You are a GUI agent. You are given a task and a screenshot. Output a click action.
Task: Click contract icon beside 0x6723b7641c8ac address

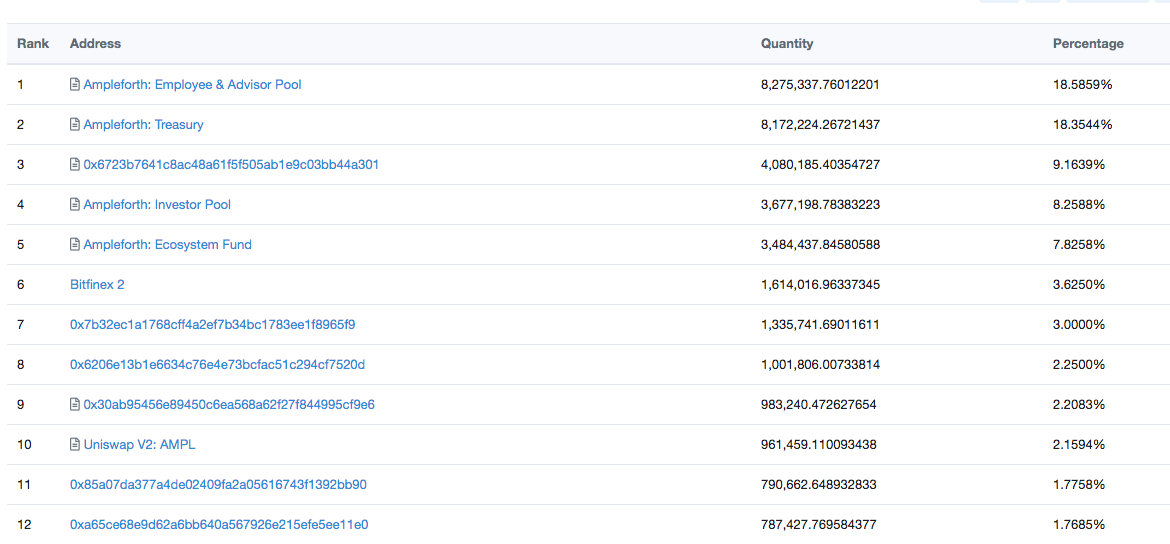[x=75, y=164]
